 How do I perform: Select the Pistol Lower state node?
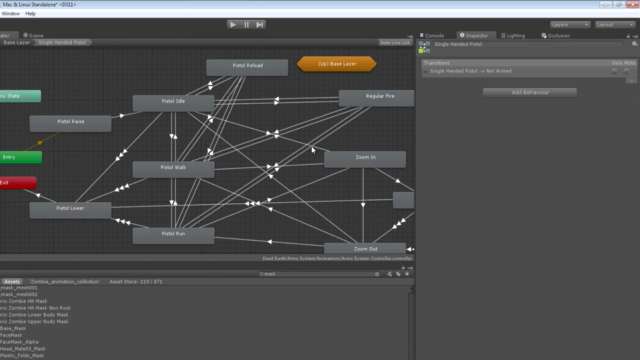70,210
